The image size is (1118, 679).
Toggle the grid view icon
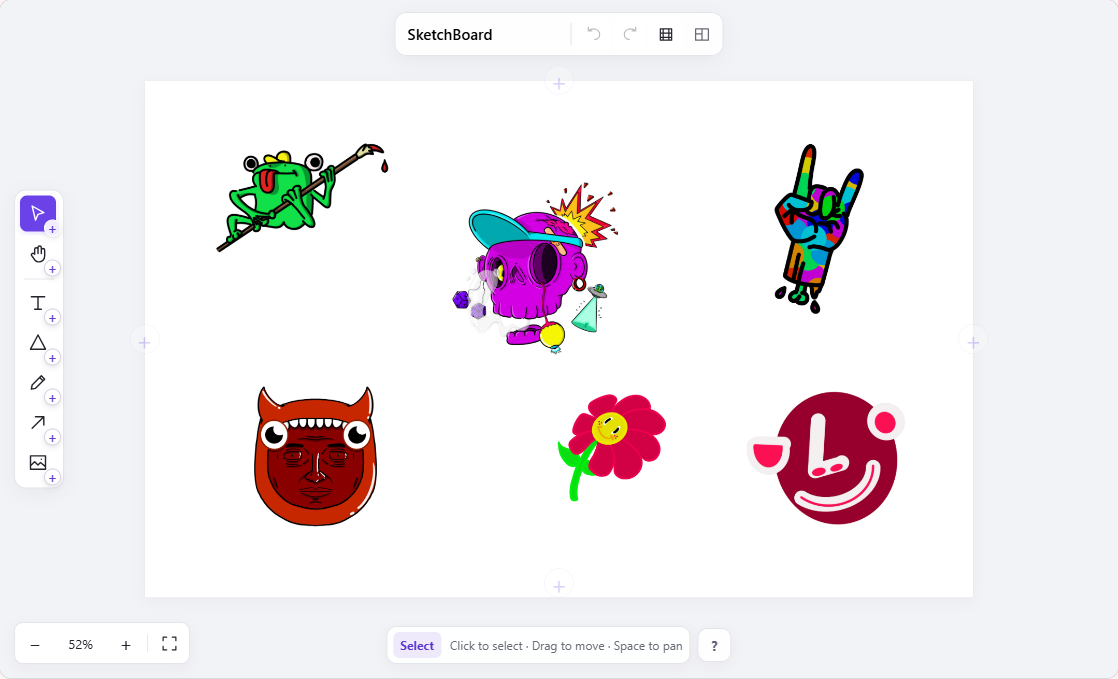[x=666, y=34]
